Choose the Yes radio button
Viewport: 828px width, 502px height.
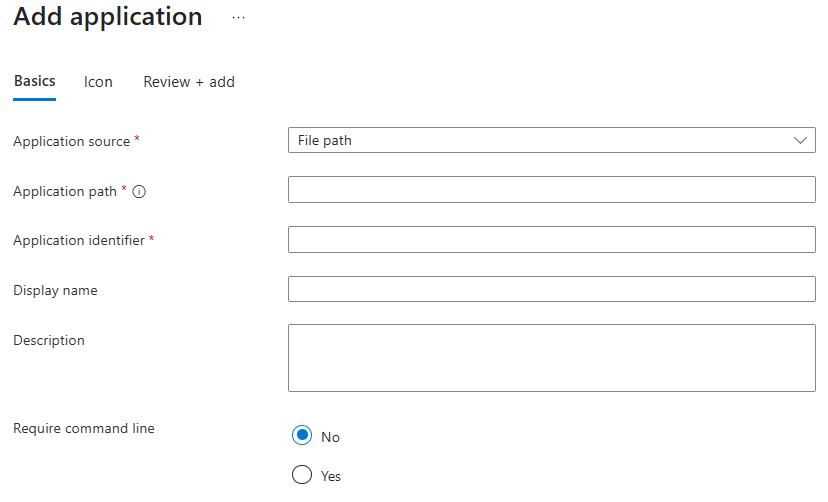(x=302, y=475)
